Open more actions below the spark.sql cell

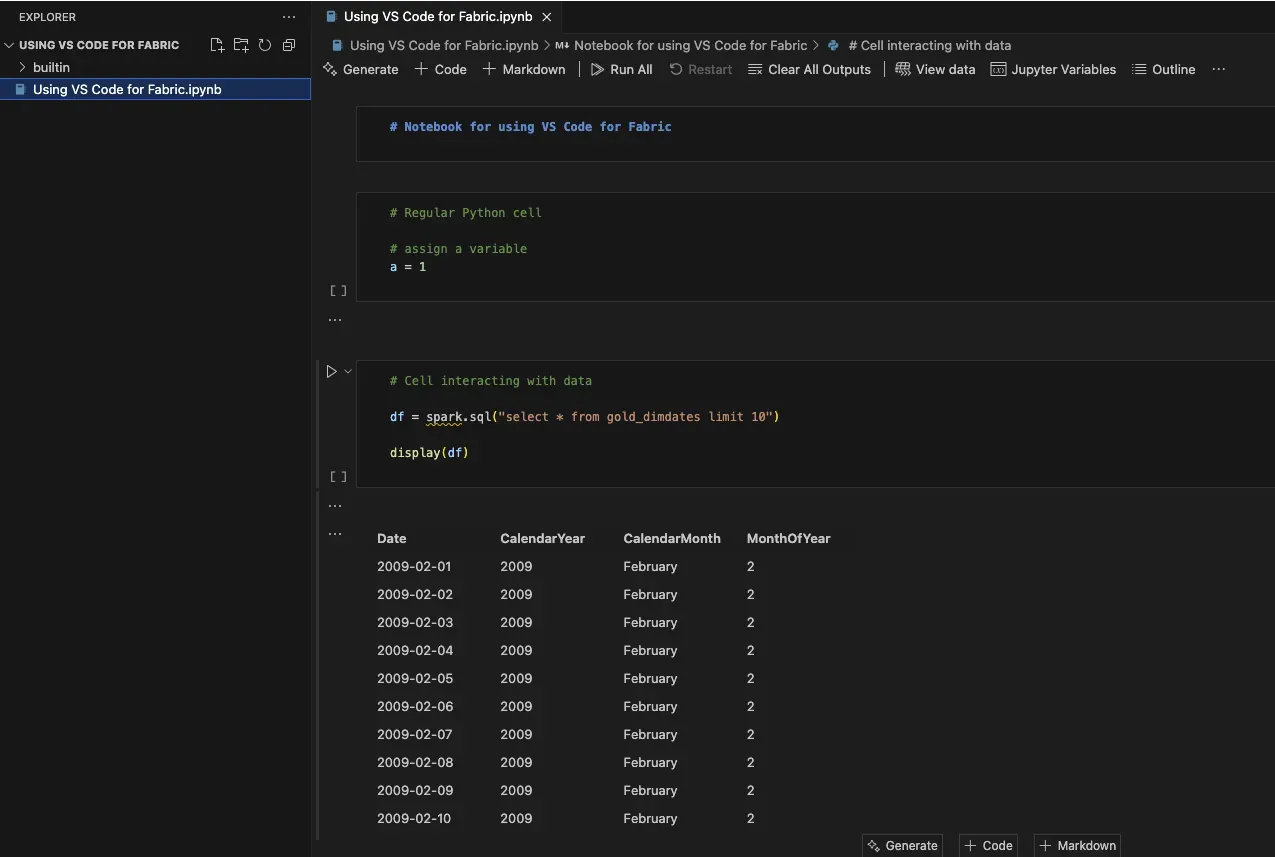click(x=335, y=506)
